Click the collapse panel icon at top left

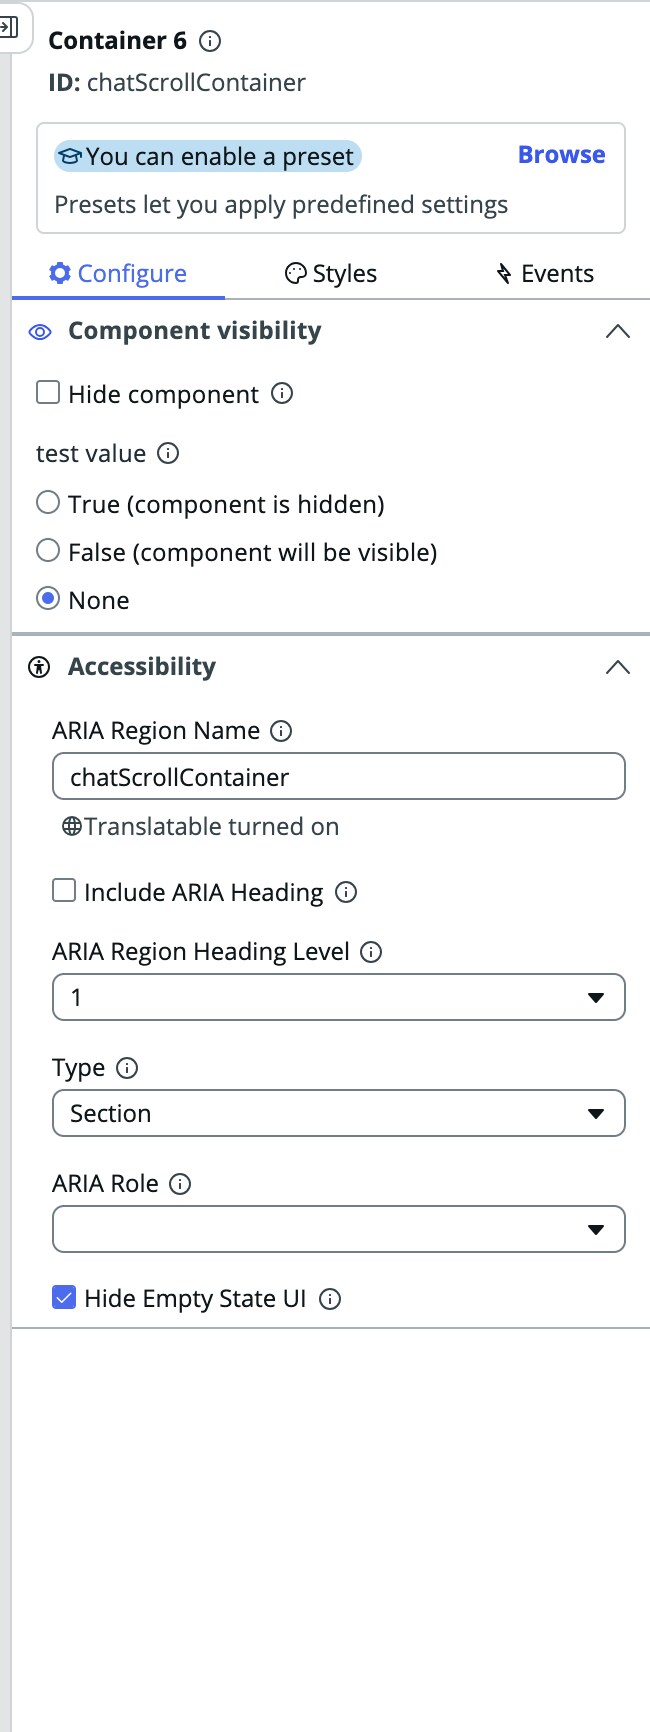[x=9, y=27]
